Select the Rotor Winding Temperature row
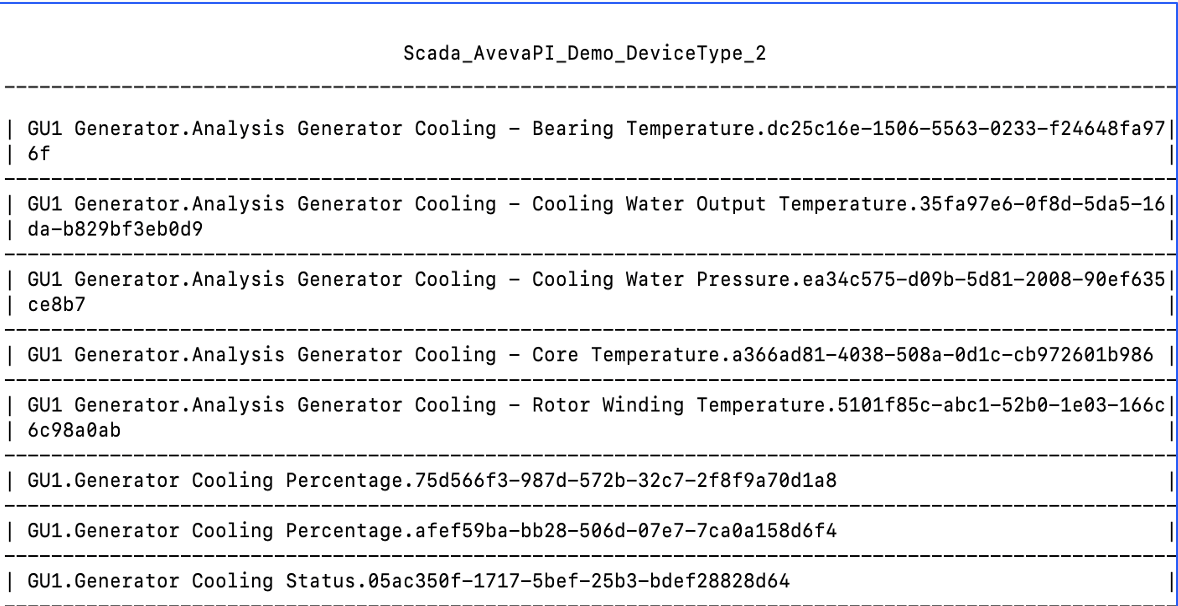This screenshot has height=606, width=1178. pos(589,418)
